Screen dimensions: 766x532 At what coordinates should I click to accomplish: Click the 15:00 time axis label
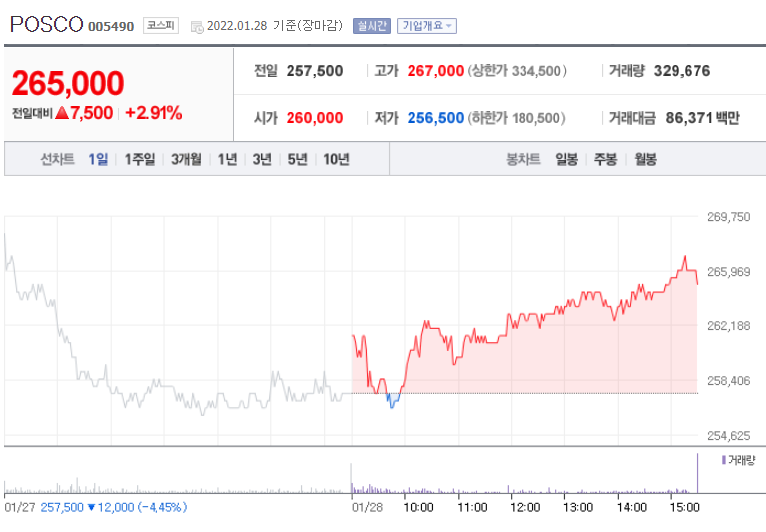(684, 507)
